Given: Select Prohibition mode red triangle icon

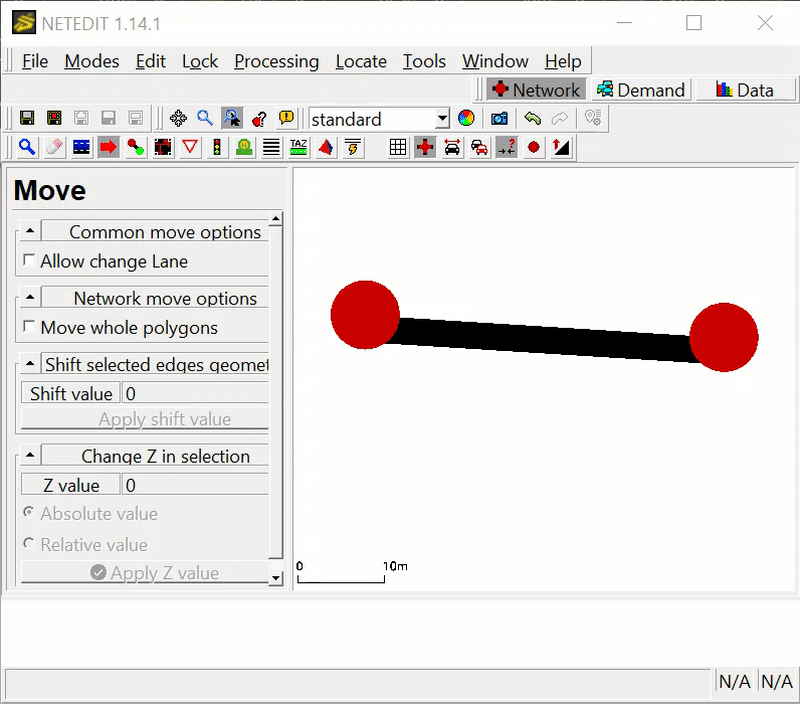Looking at the screenshot, I should pyautogui.click(x=190, y=147).
